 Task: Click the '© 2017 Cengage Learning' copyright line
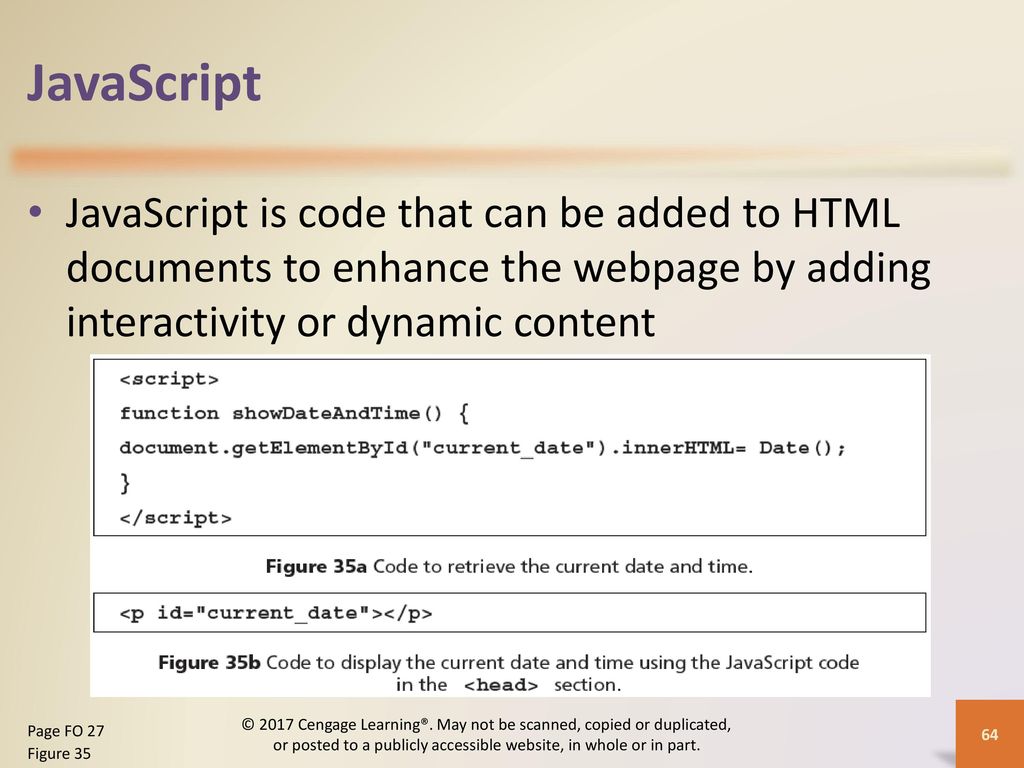[x=487, y=724]
